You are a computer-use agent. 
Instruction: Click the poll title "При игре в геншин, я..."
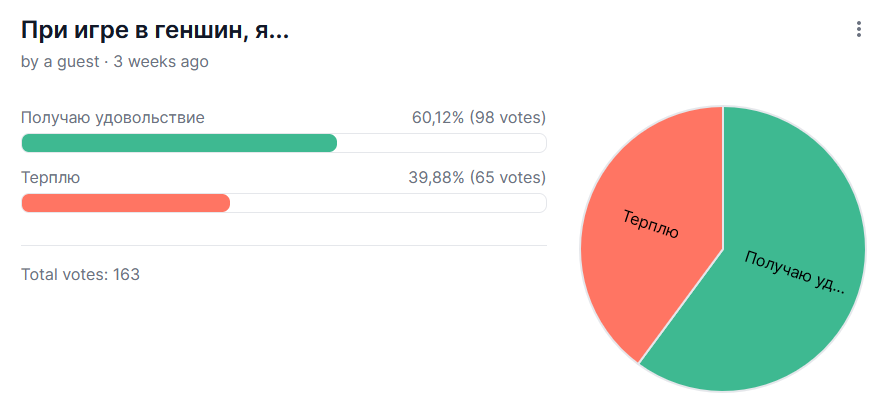pyautogui.click(x=155, y=30)
